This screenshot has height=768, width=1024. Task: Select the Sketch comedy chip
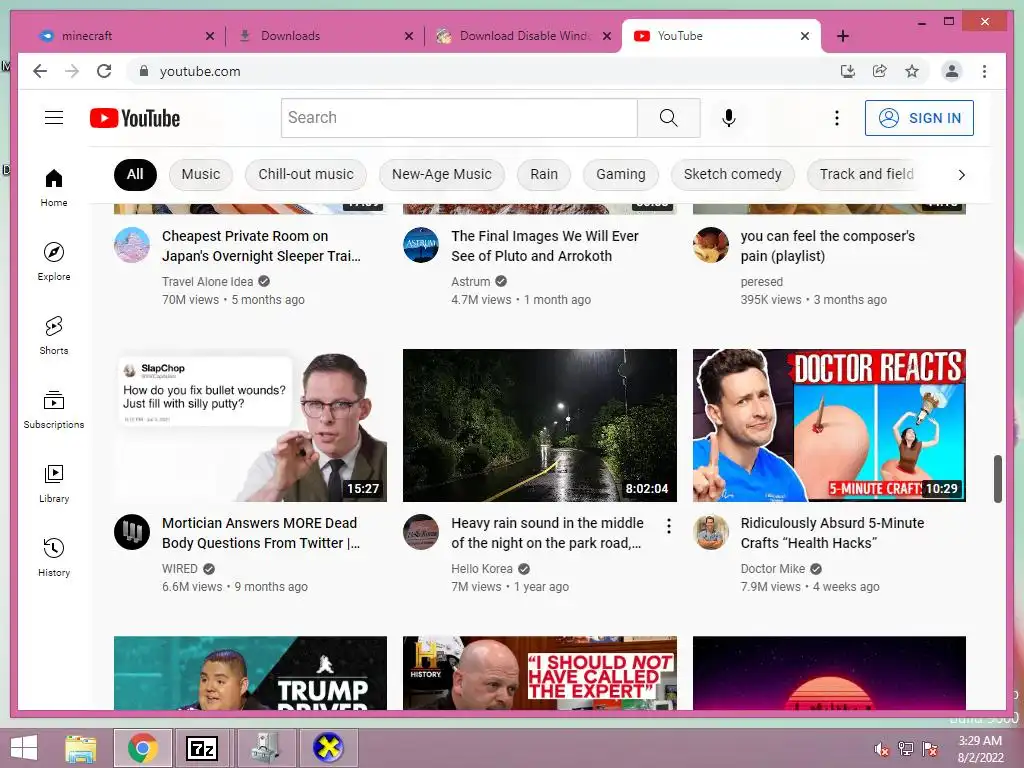[732, 174]
